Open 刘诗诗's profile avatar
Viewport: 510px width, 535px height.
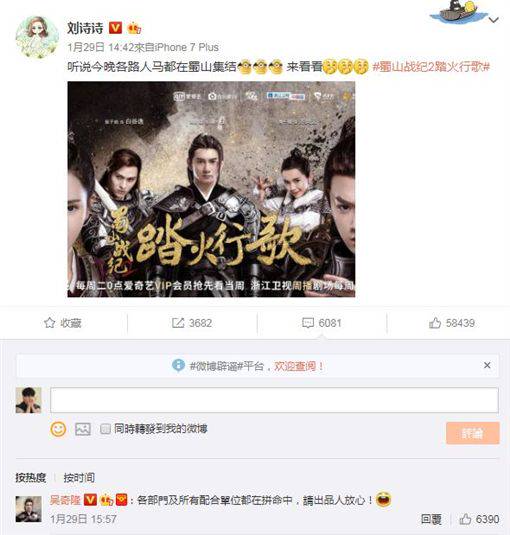coord(37,38)
